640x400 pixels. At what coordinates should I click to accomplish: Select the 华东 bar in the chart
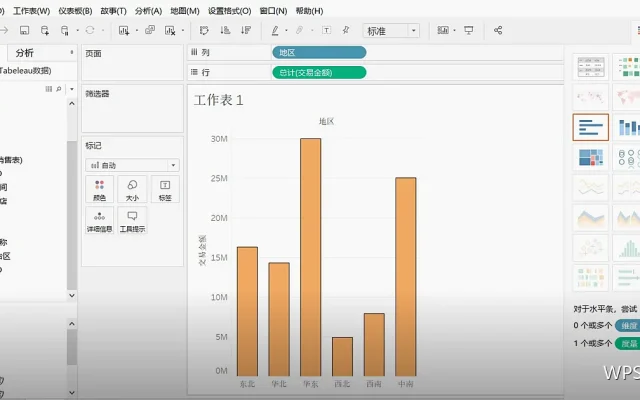pos(311,257)
